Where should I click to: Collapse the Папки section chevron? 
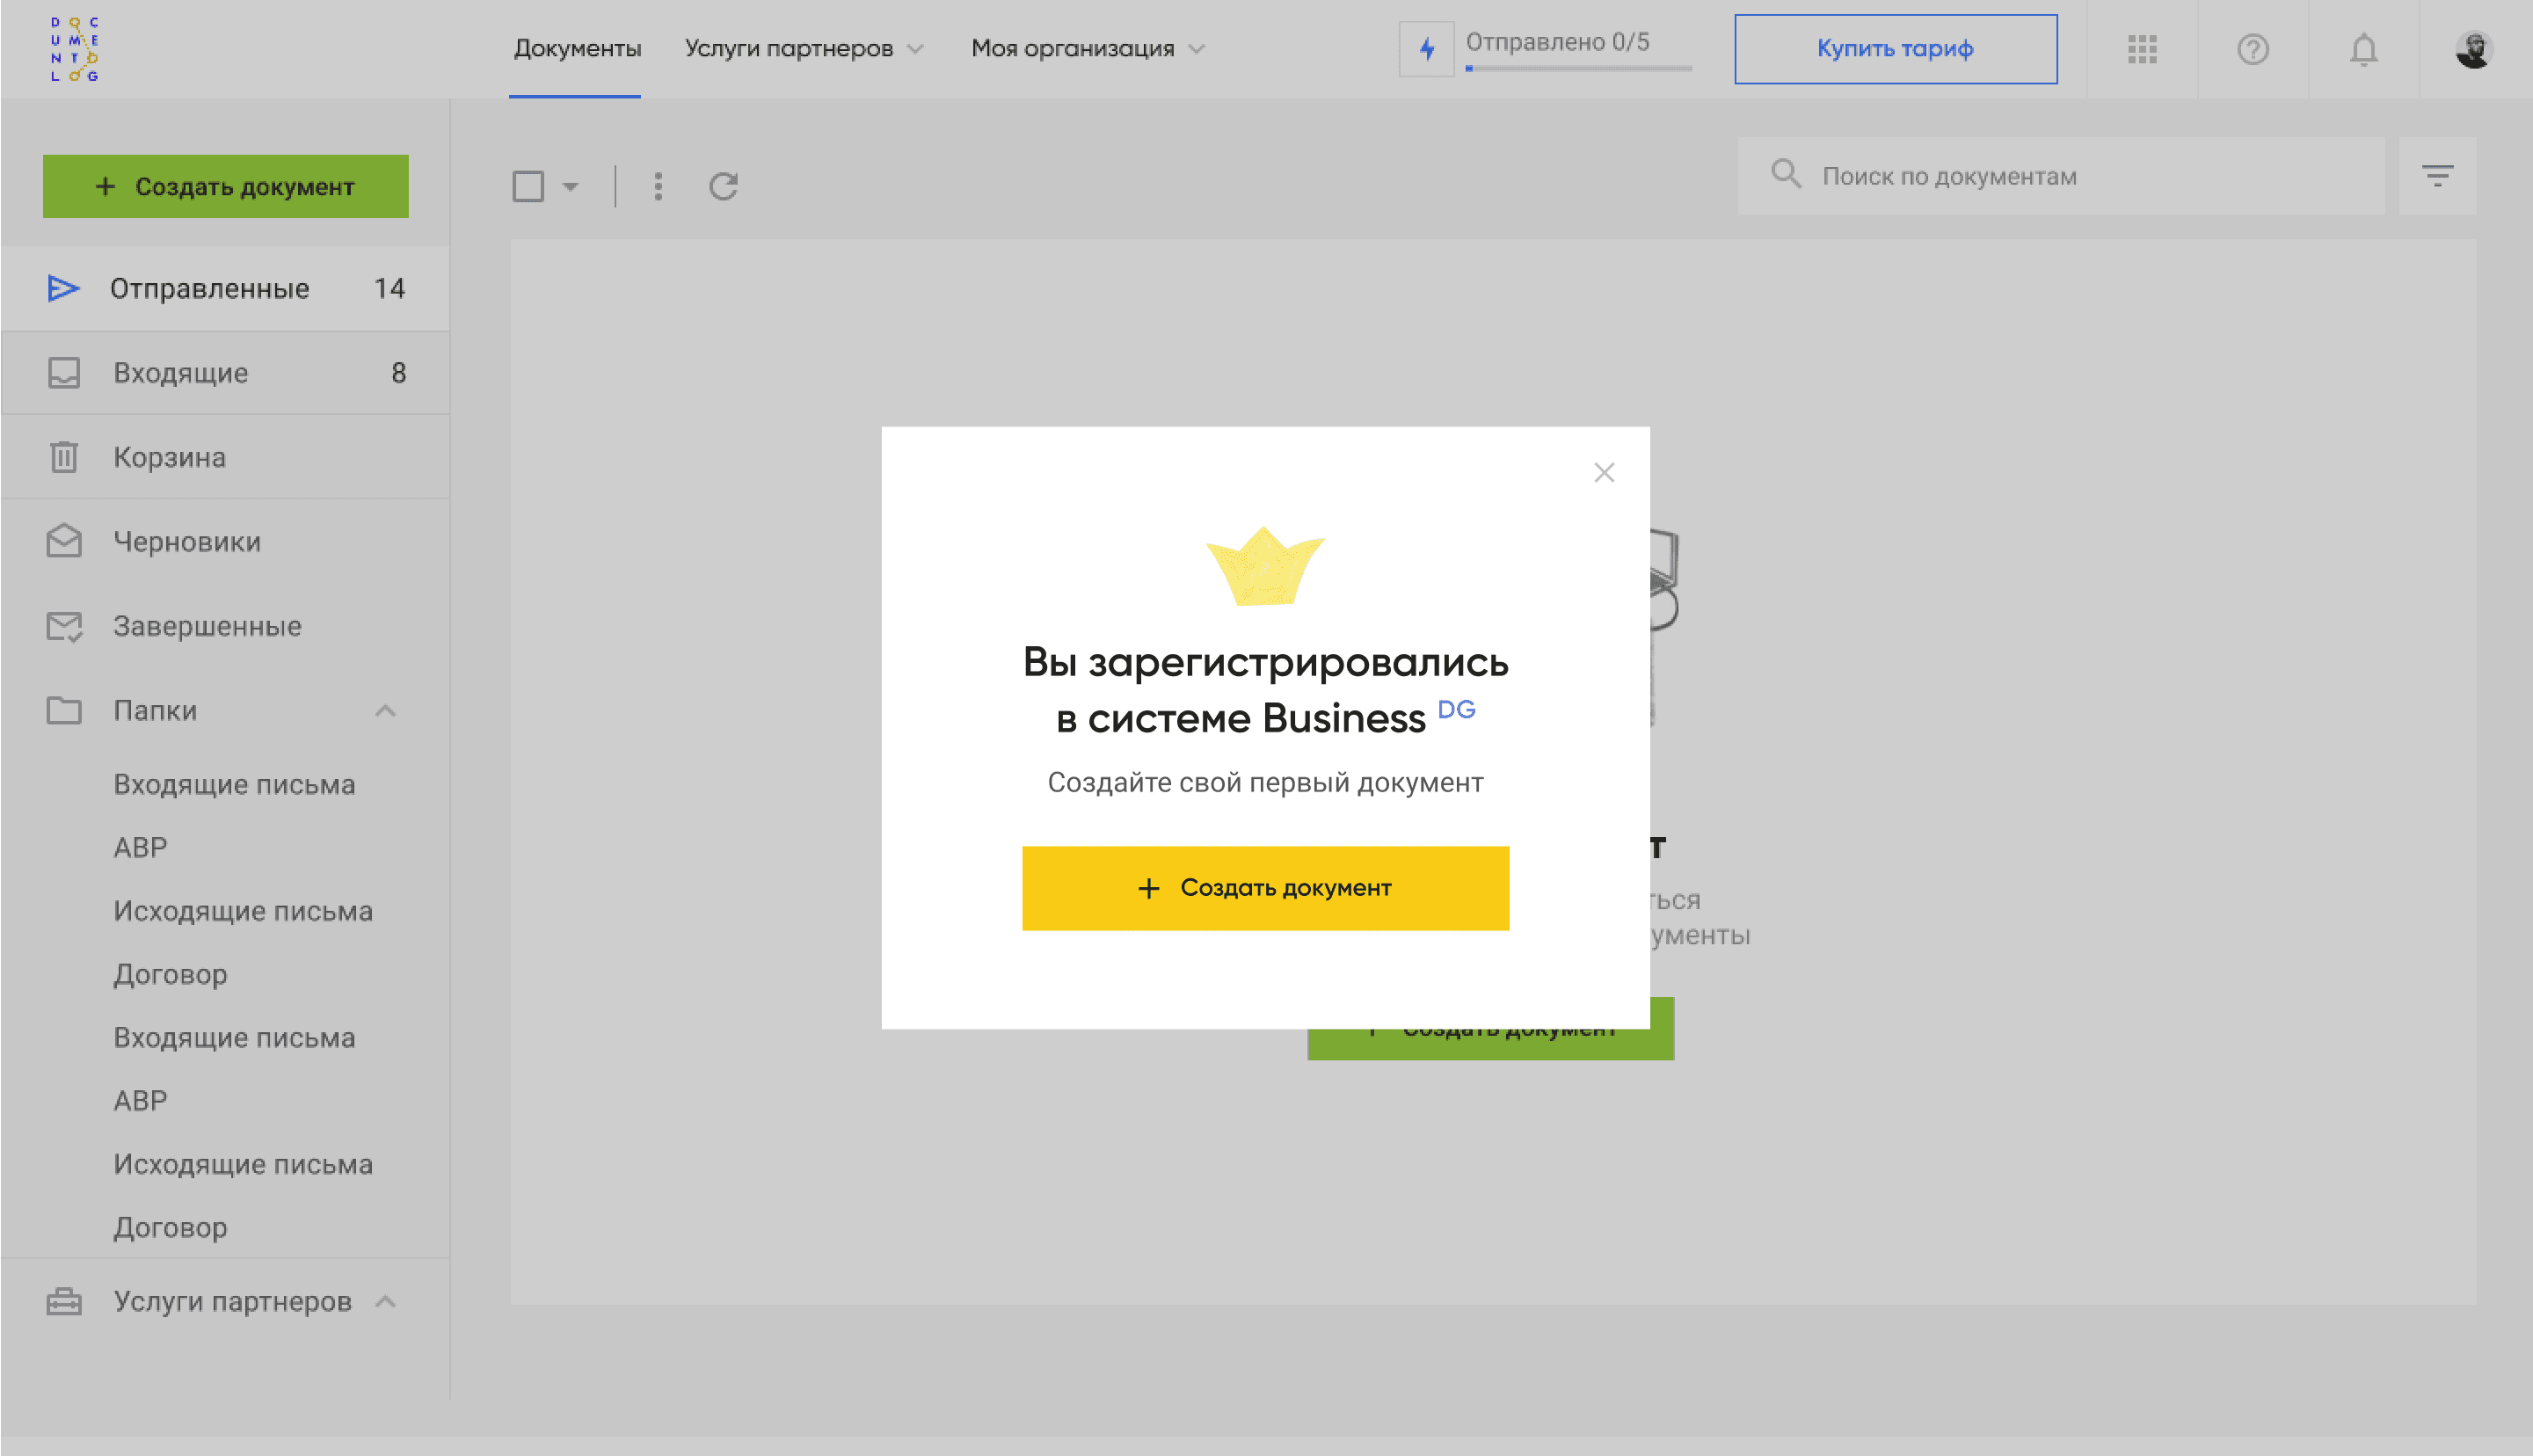[x=386, y=711]
